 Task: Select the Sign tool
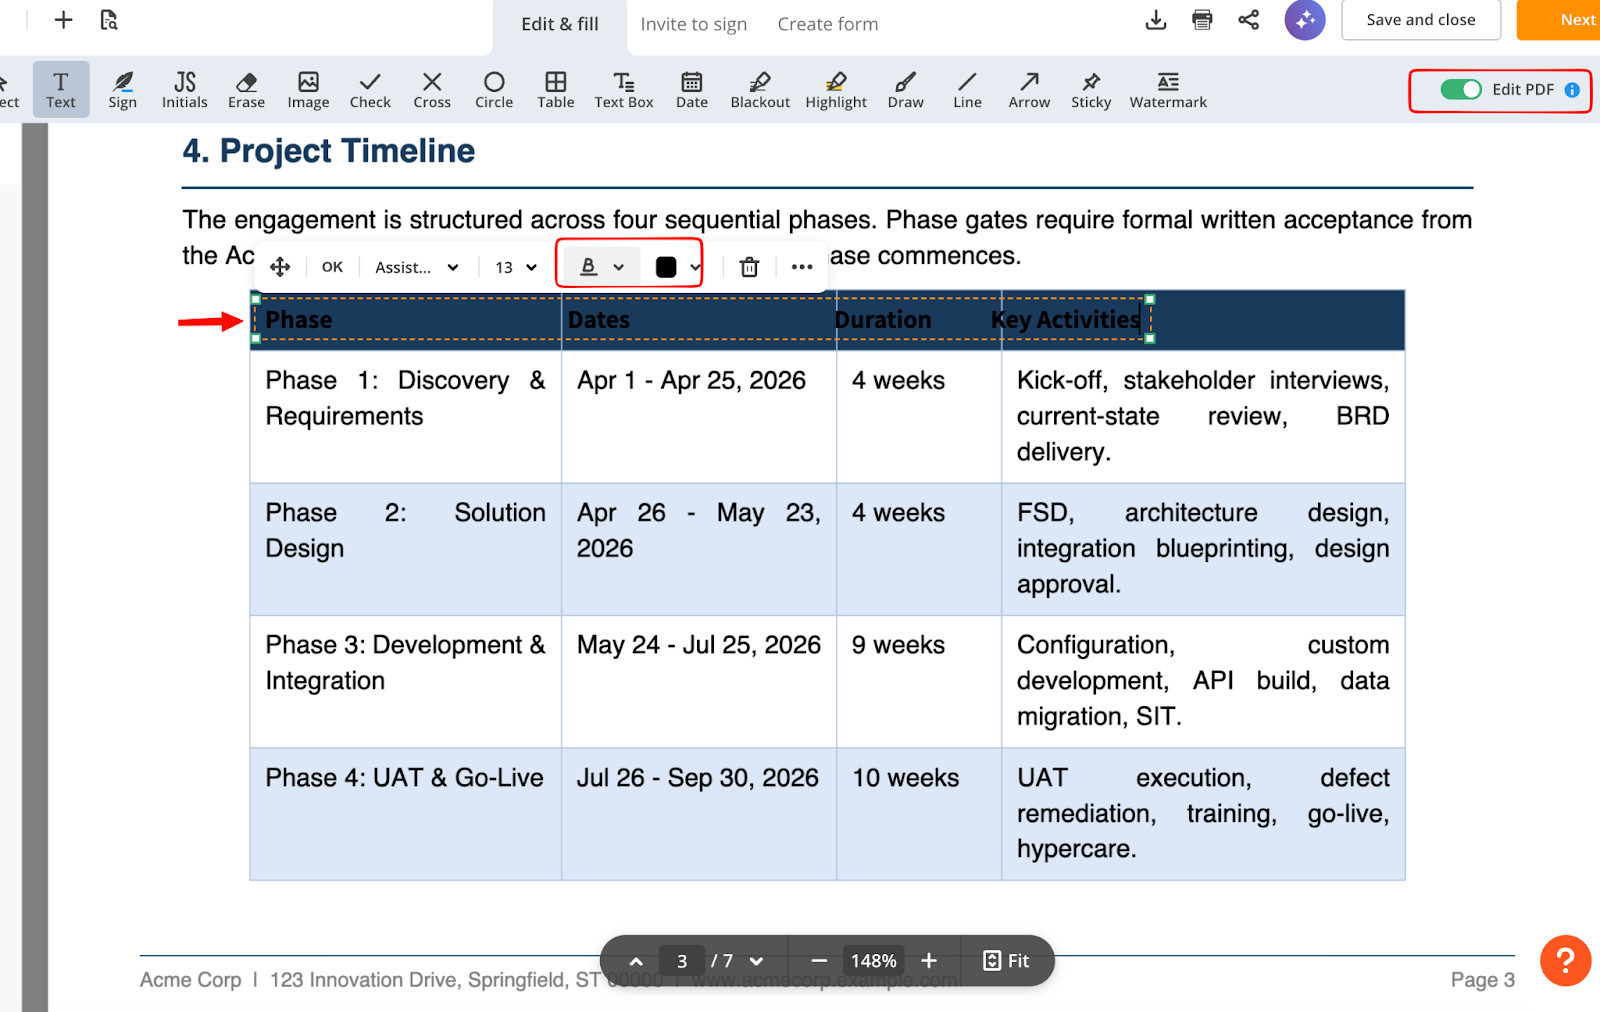[122, 89]
